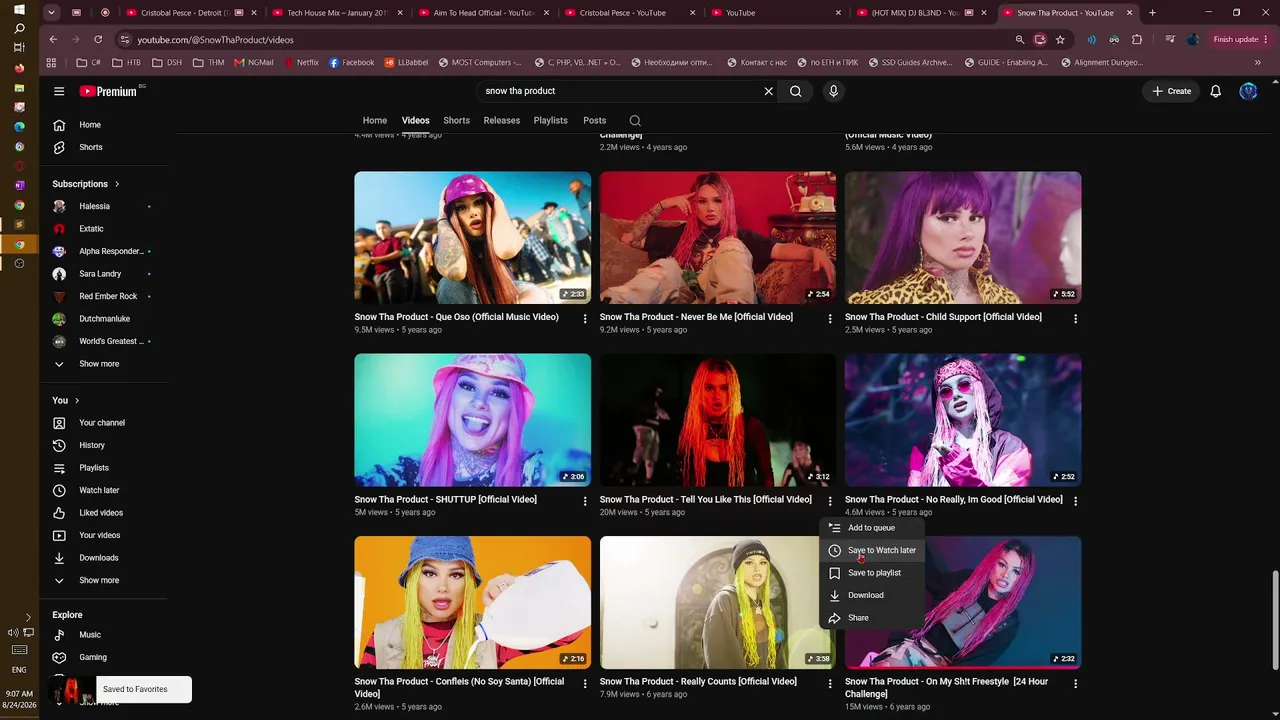Click the Create button

tap(1172, 91)
